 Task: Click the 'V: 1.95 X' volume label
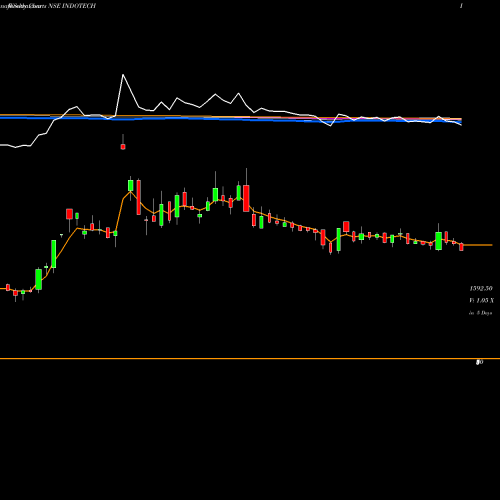coord(481,301)
